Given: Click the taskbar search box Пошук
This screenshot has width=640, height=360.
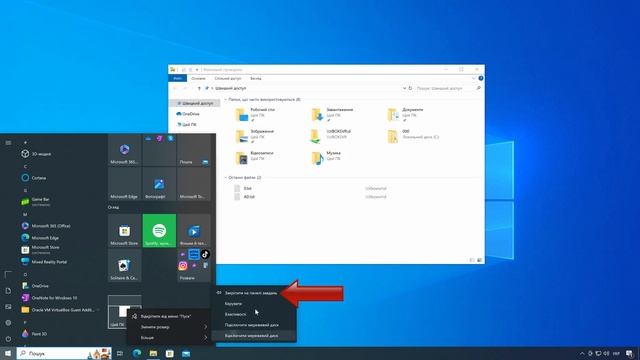Looking at the screenshot, I should tap(64, 353).
